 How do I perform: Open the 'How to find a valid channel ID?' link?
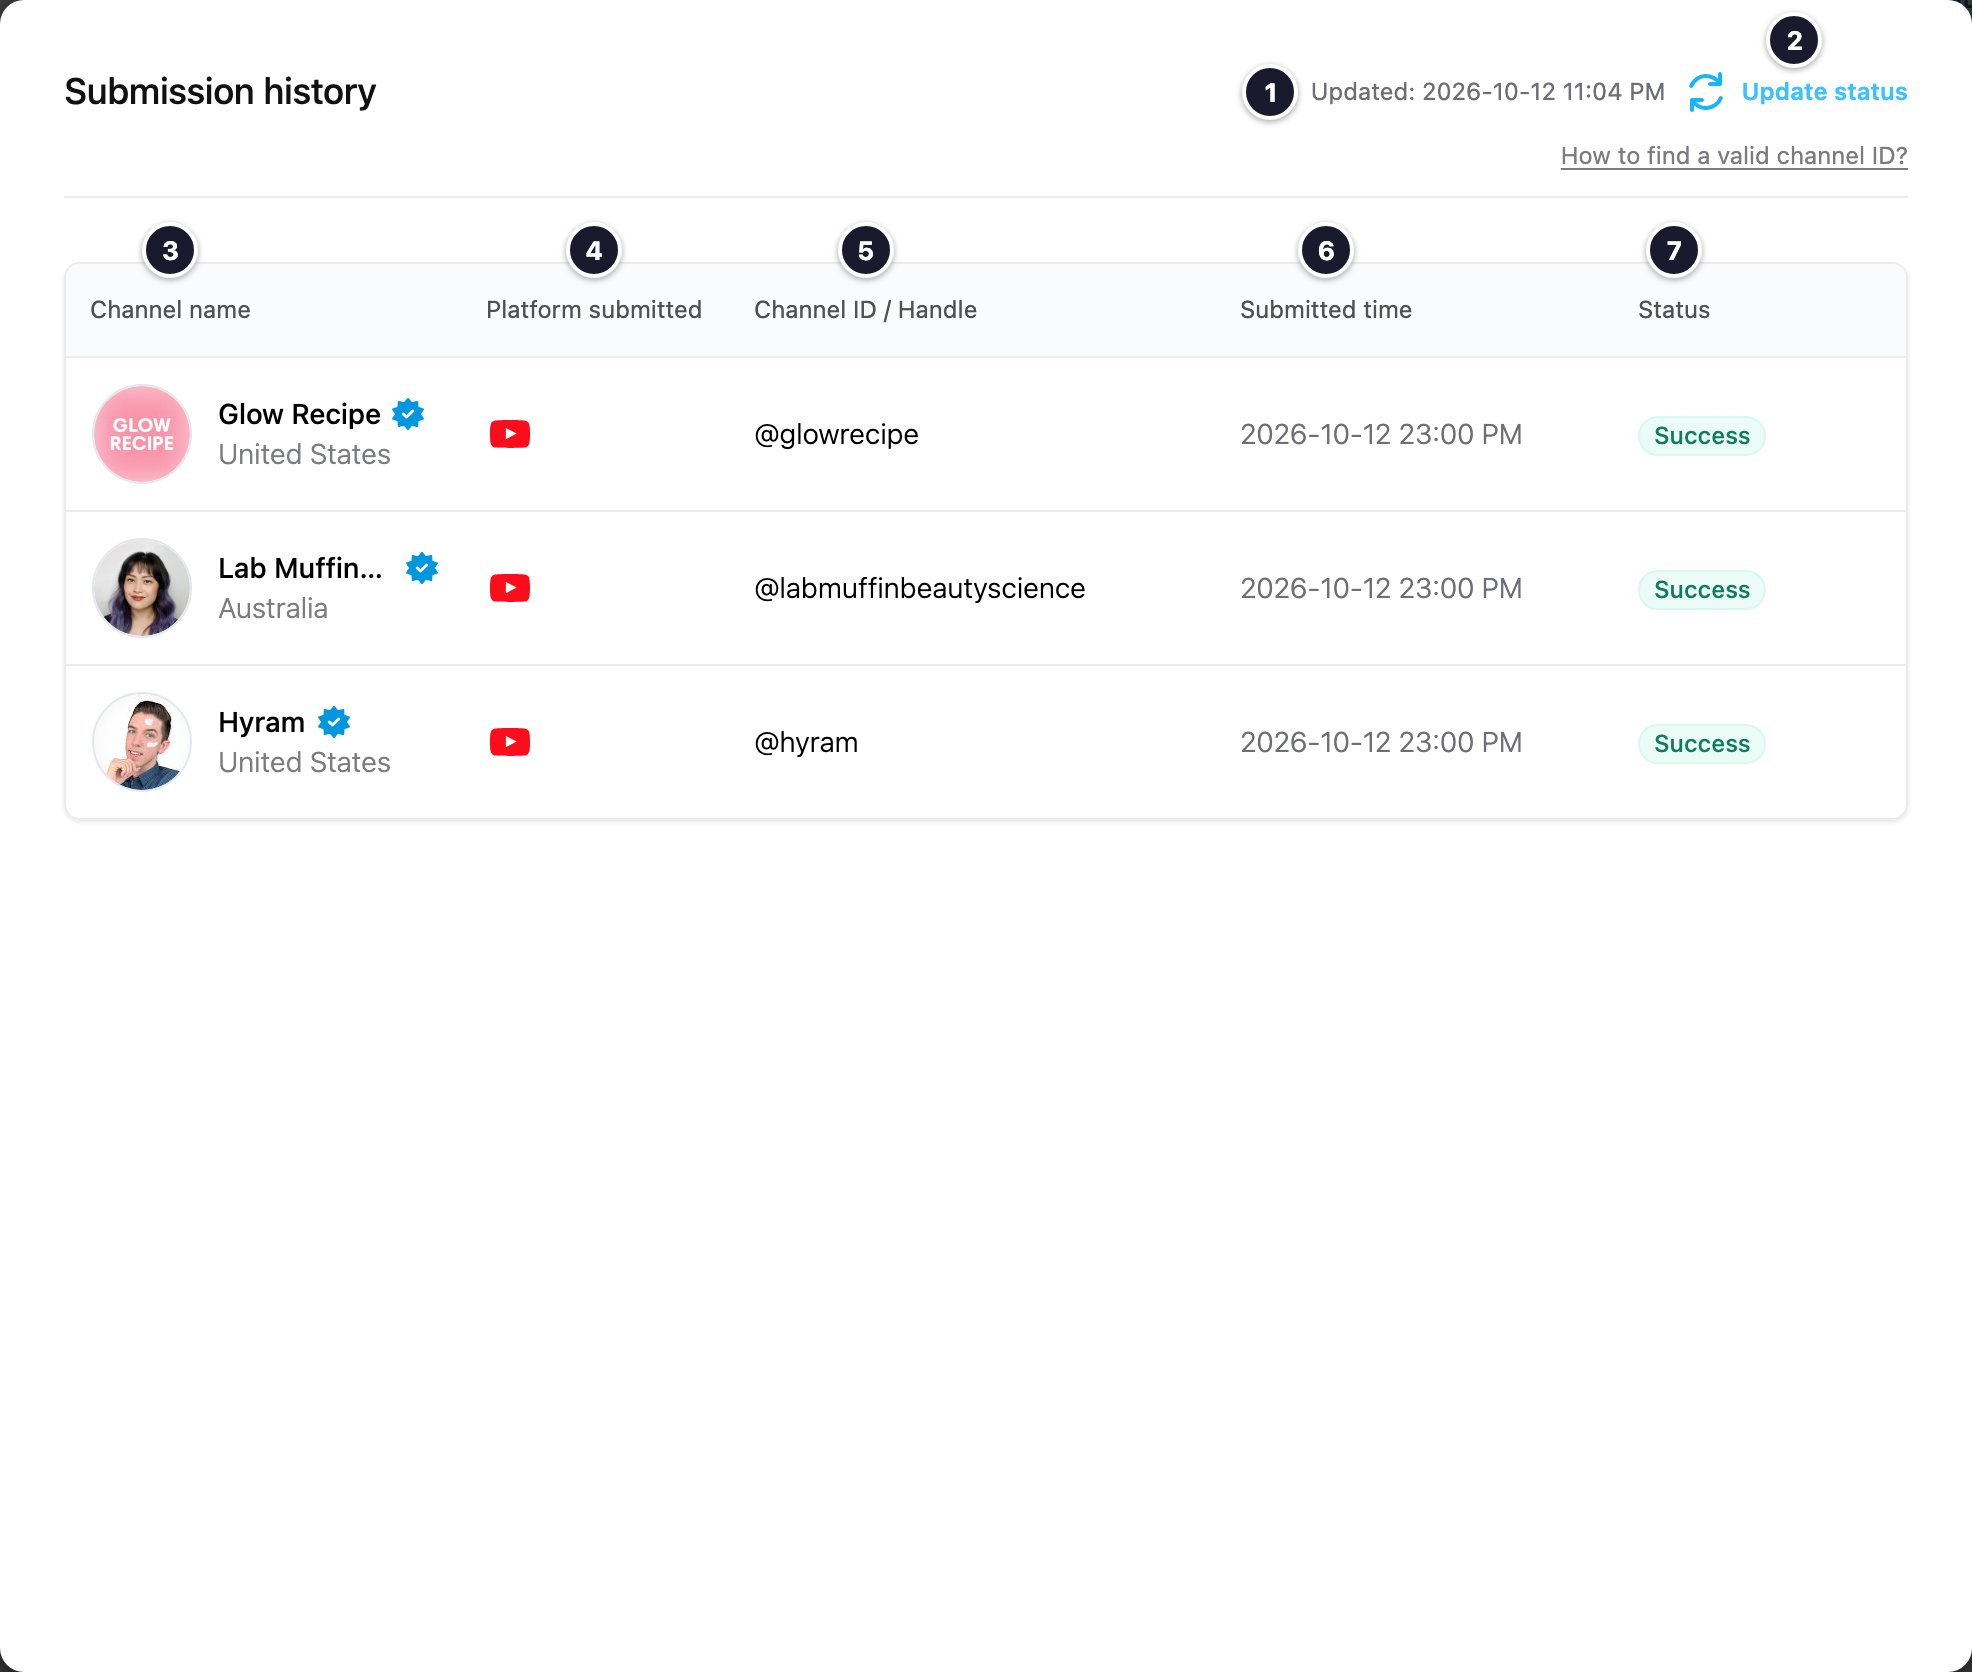1734,156
